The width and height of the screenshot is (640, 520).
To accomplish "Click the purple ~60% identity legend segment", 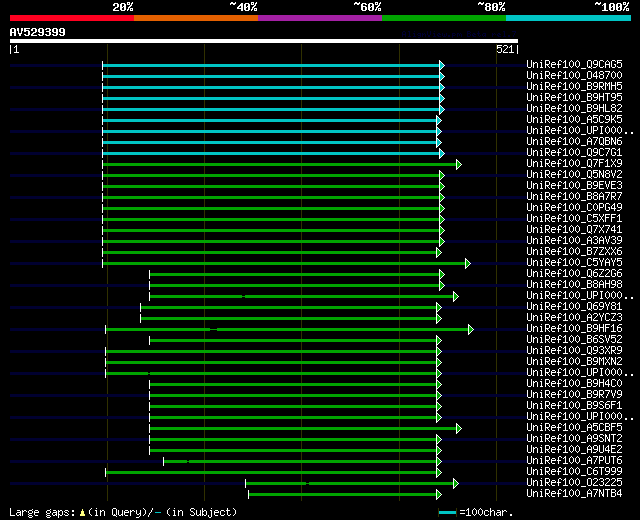I will [319, 17].
